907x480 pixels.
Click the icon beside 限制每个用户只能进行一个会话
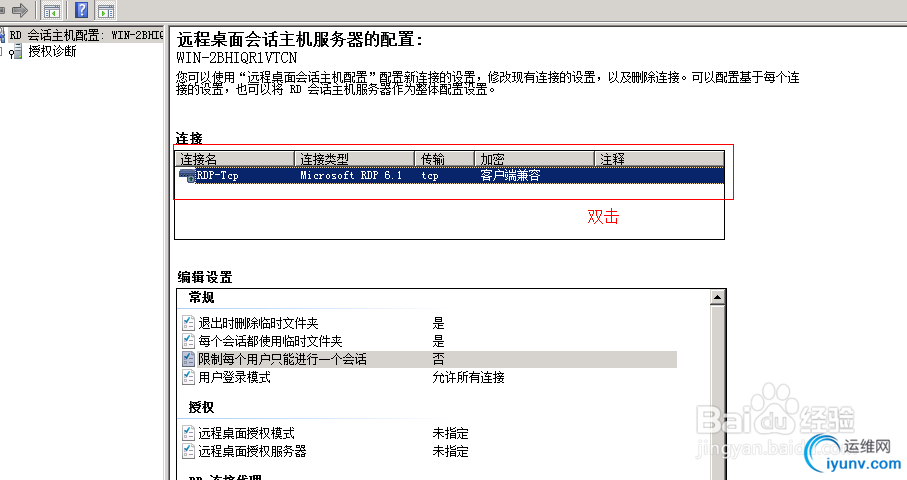188,359
